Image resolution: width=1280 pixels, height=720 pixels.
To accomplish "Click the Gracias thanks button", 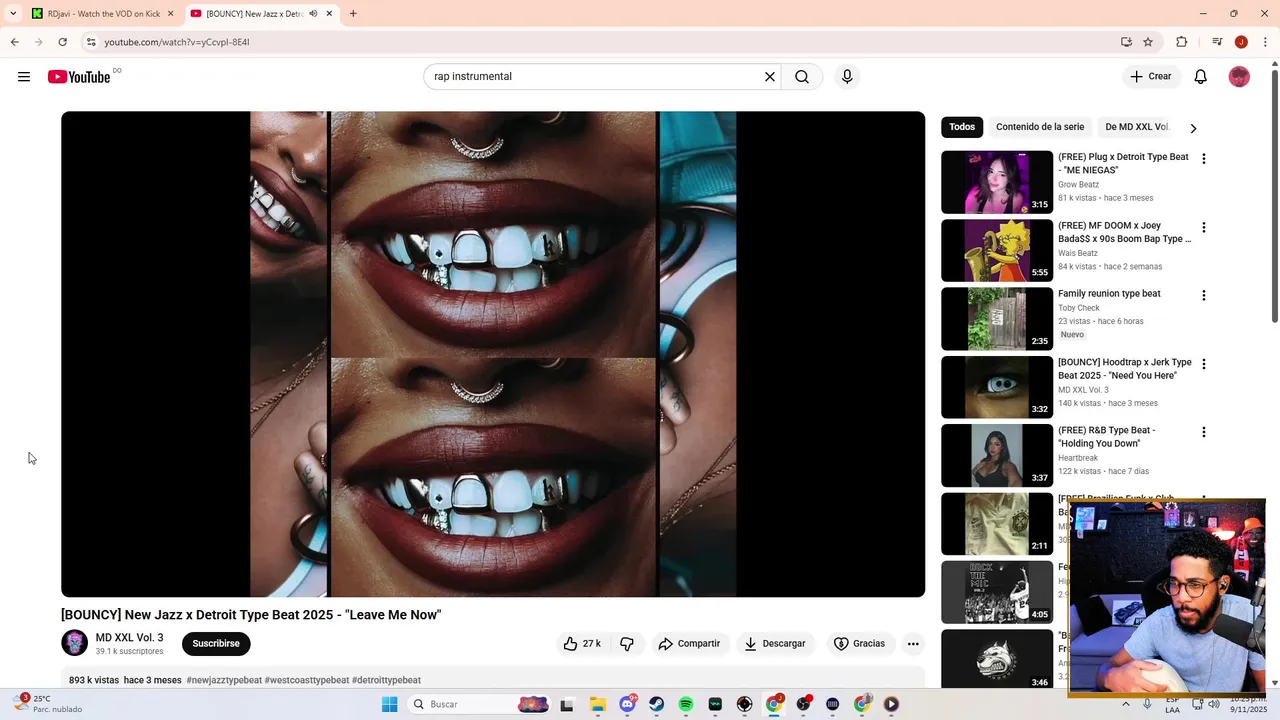I will (860, 644).
